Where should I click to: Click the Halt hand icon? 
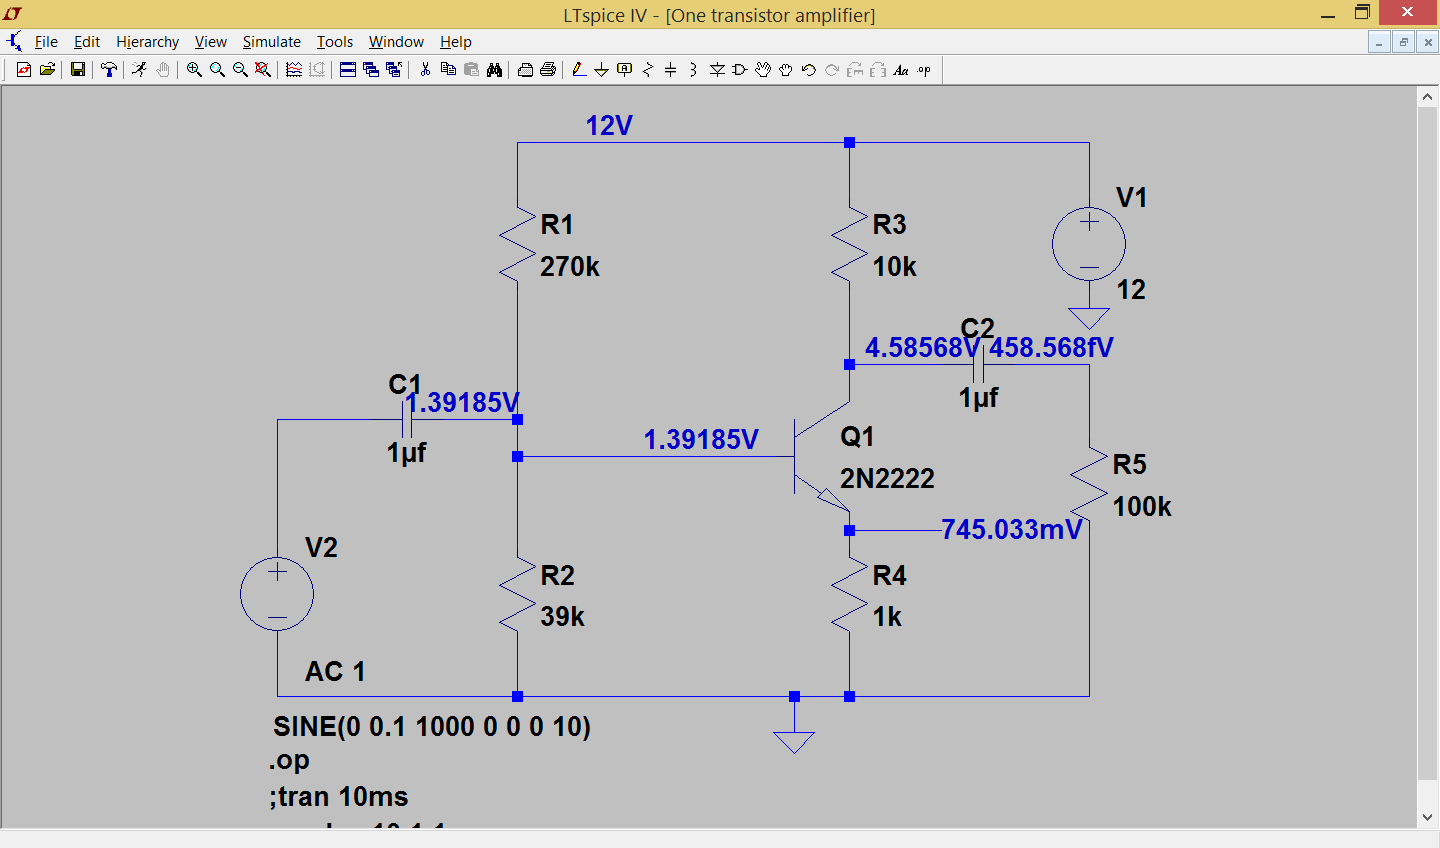pyautogui.click(x=162, y=70)
